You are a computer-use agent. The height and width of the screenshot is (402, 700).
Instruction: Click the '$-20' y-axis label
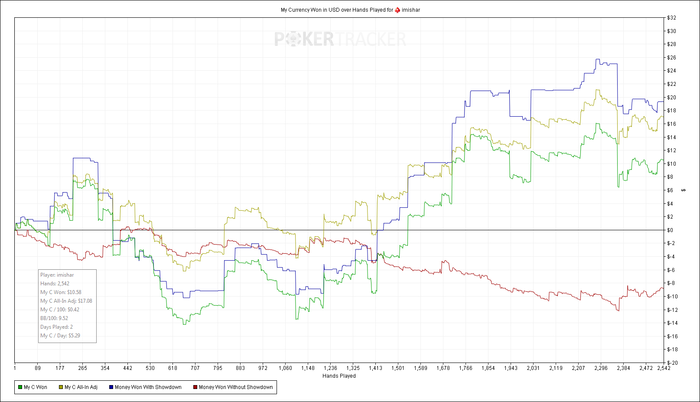672,363
